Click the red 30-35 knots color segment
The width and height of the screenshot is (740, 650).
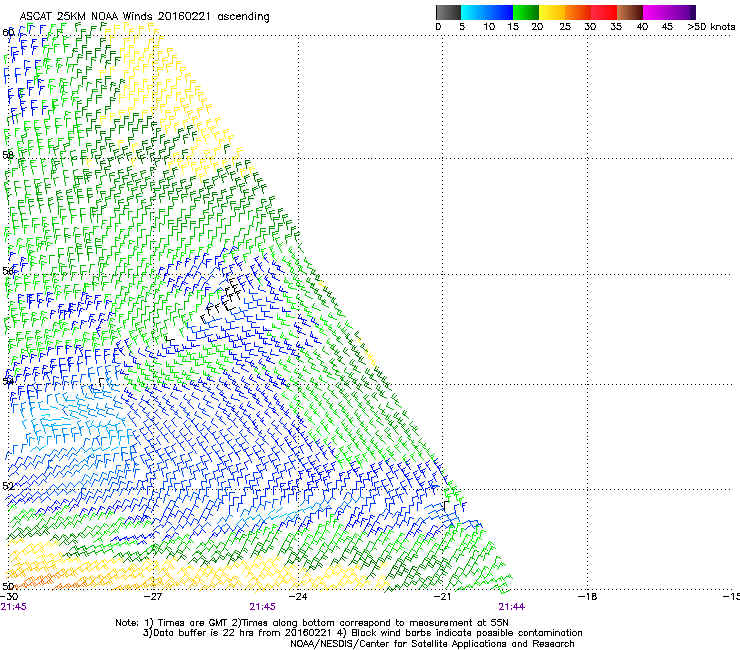[604, 12]
